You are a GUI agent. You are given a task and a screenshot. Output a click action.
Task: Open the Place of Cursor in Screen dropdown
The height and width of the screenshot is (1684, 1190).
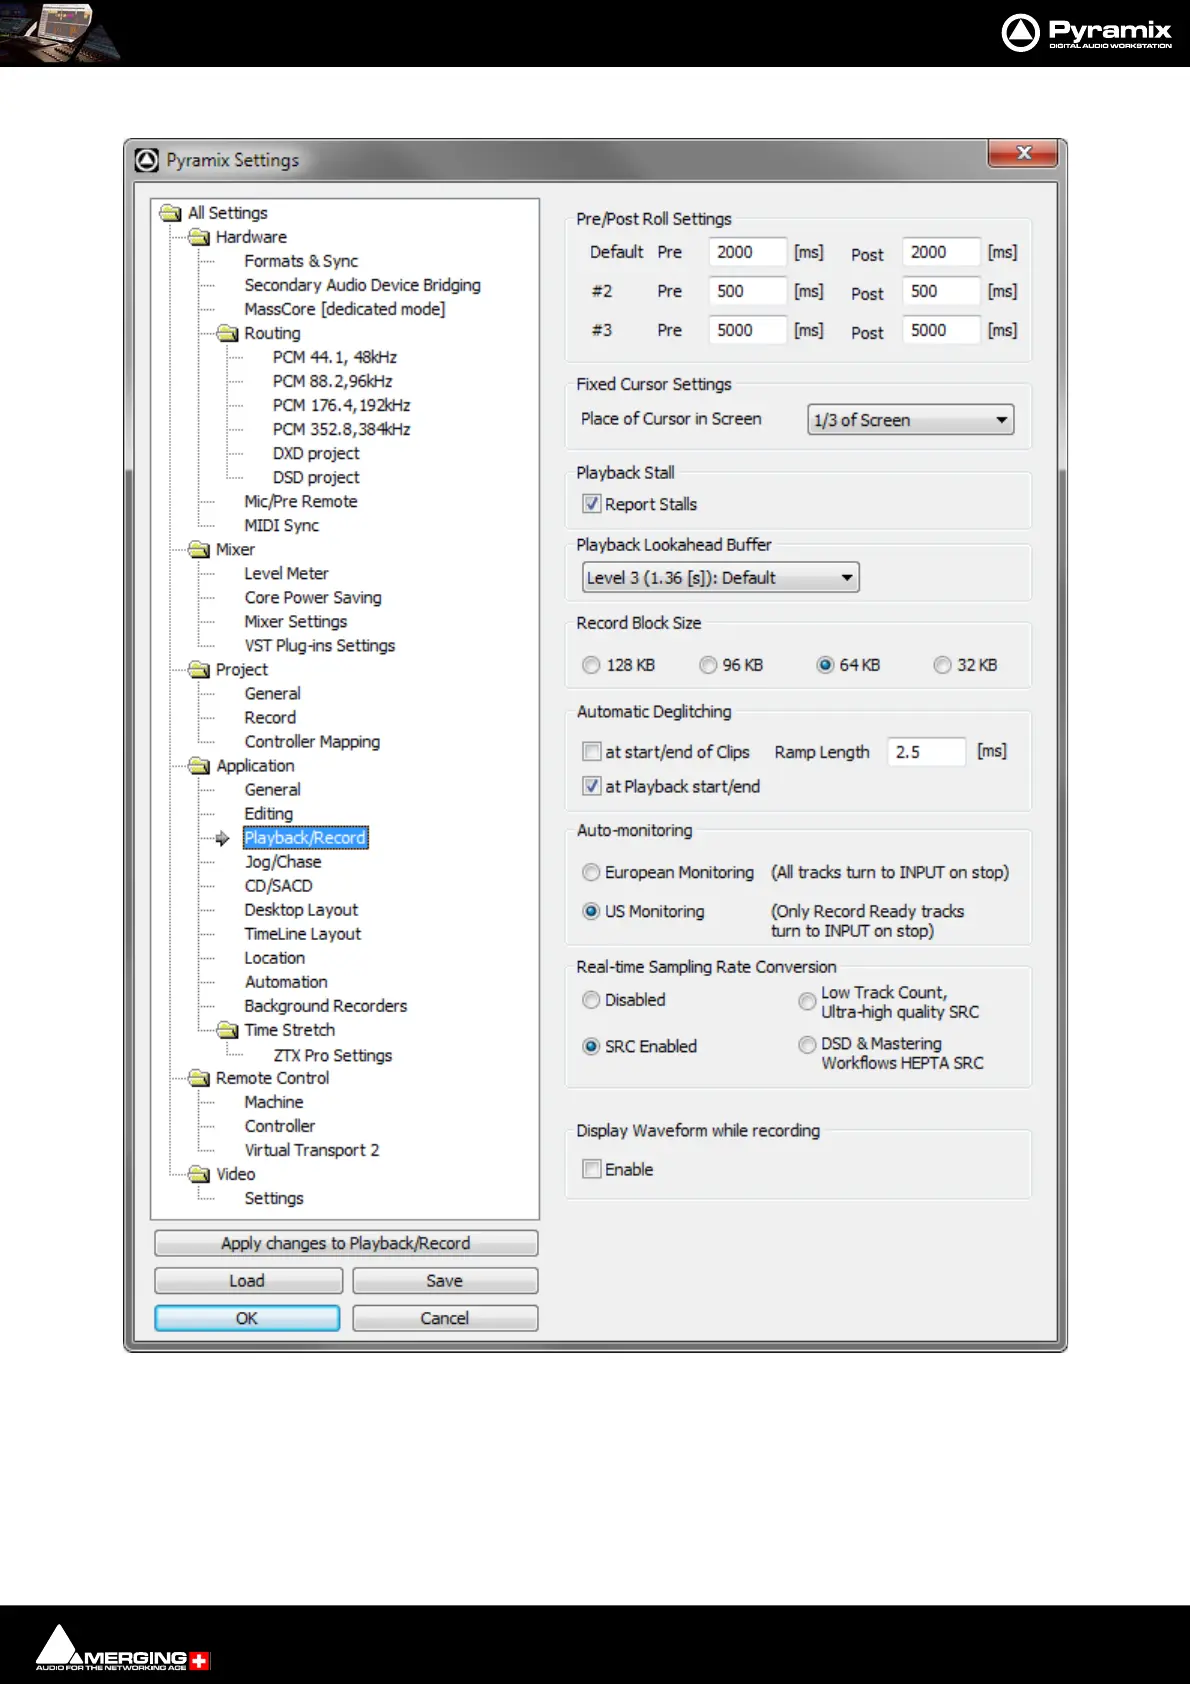(x=910, y=420)
